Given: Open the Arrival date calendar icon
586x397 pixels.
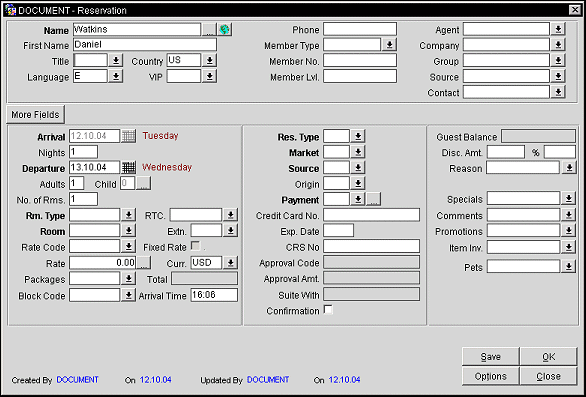Looking at the screenshot, I should pyautogui.click(x=129, y=136).
